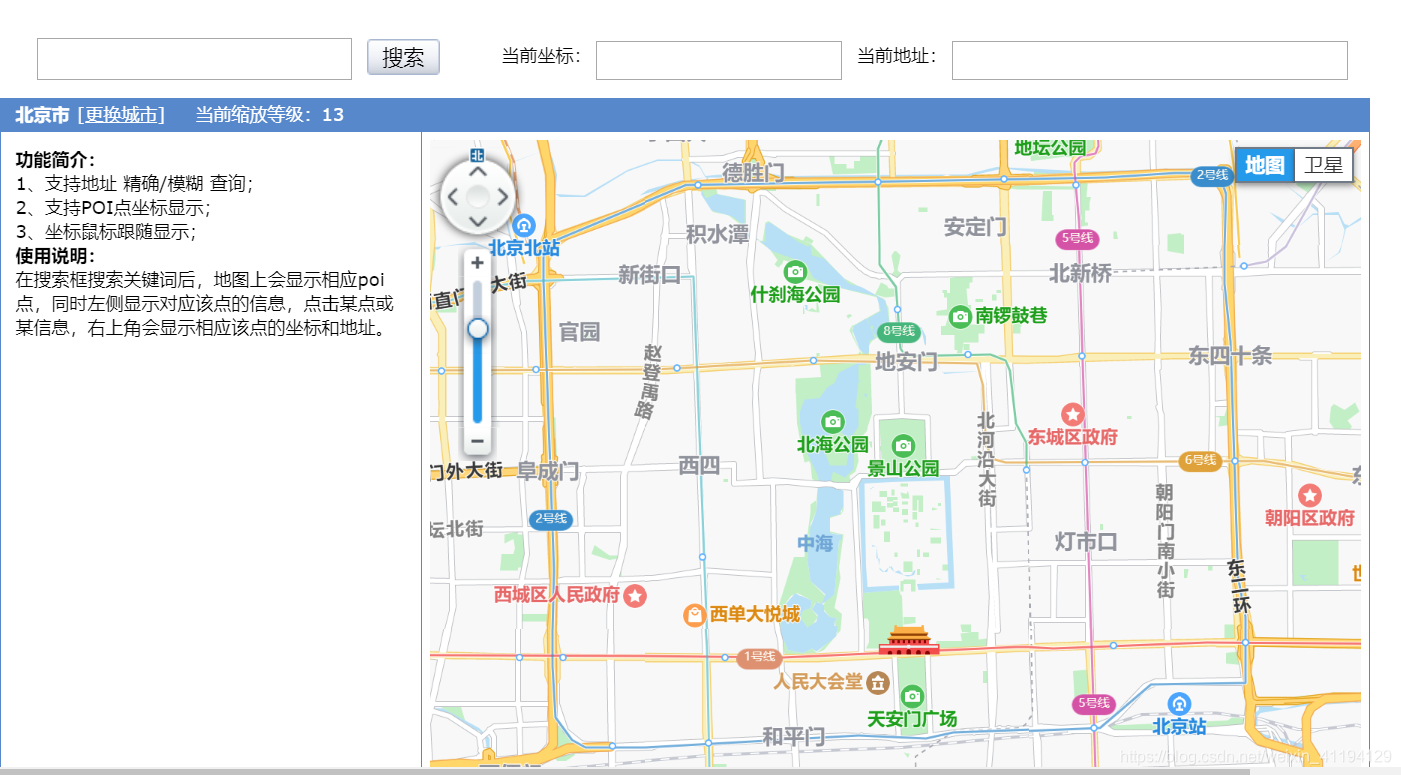Click the 德胜门 map label
The image size is (1401, 775).
point(754,173)
